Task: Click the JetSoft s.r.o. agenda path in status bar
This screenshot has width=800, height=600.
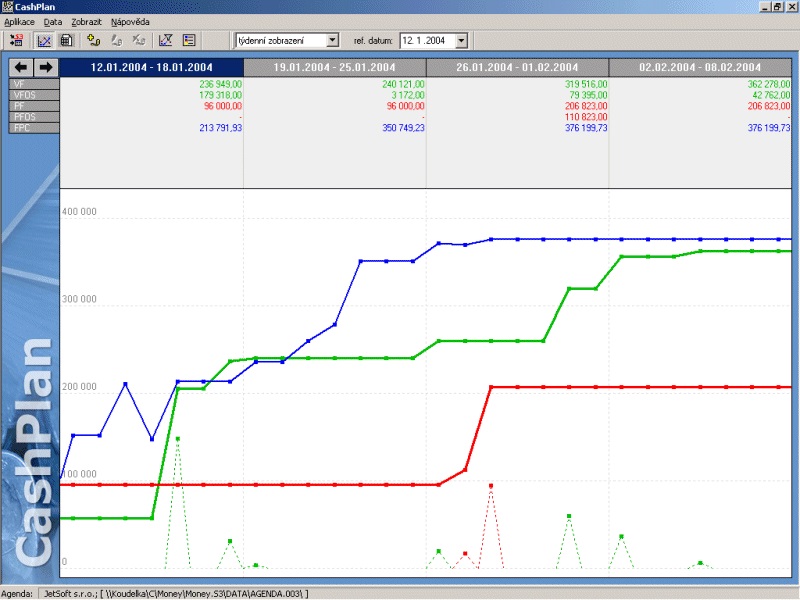Action: coord(176,594)
